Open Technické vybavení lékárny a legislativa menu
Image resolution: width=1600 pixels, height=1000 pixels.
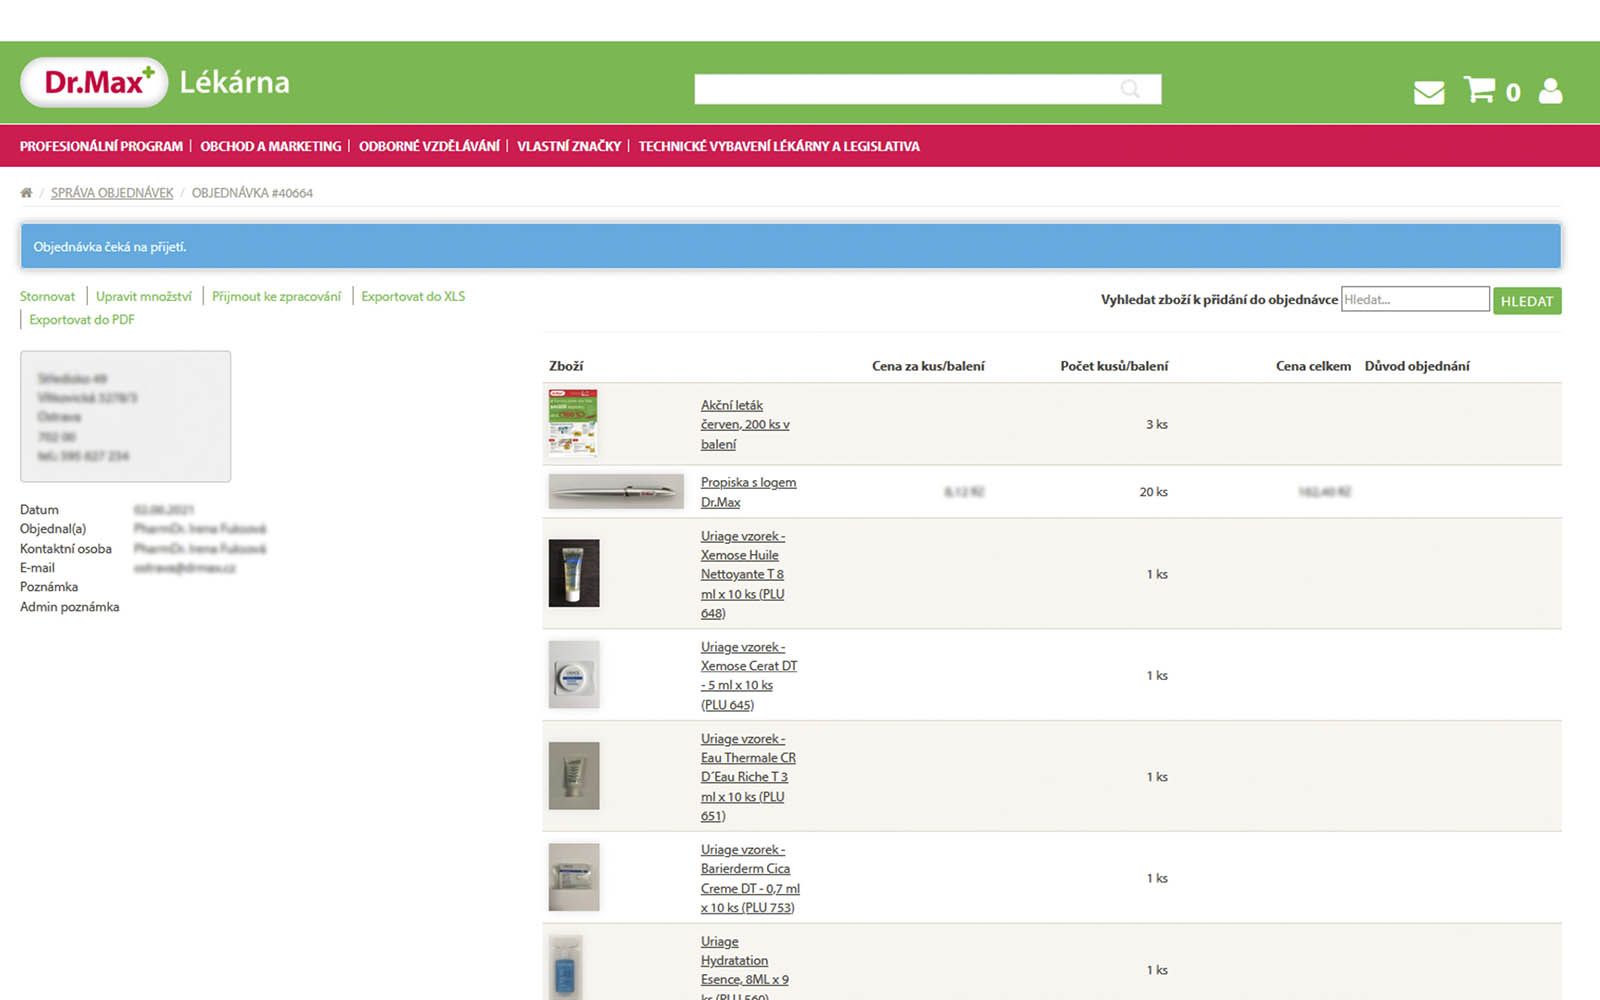[x=778, y=146]
